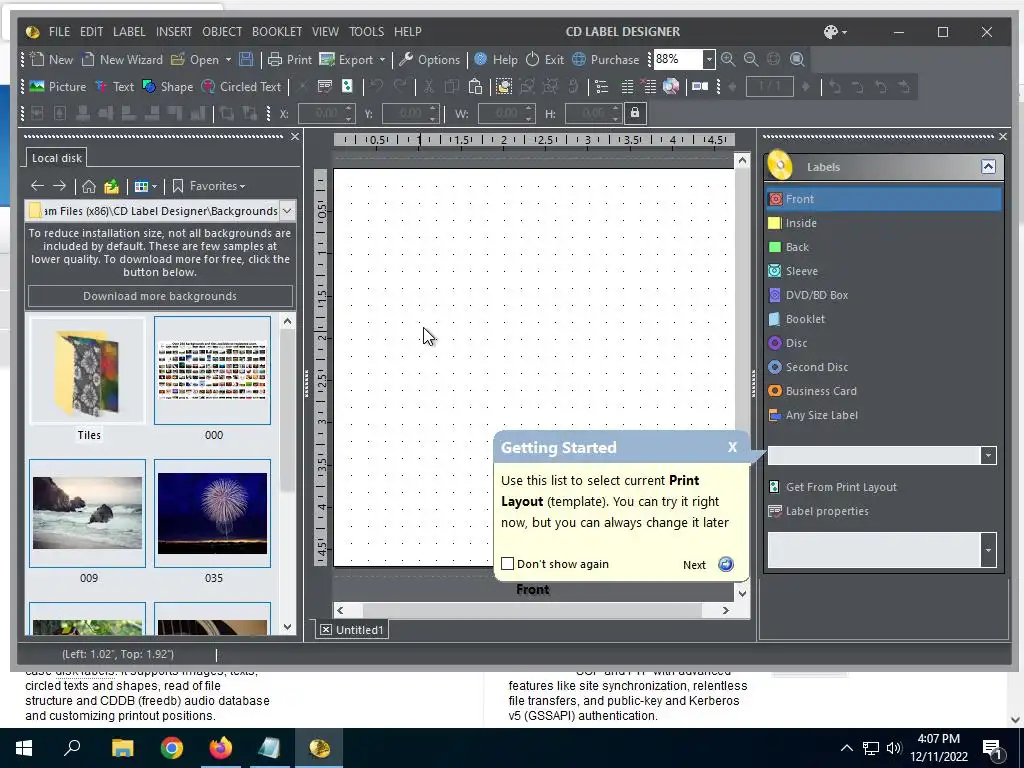The width and height of the screenshot is (1024, 768).
Task: Zoom out with the magnifier minus icon
Action: tap(751, 59)
